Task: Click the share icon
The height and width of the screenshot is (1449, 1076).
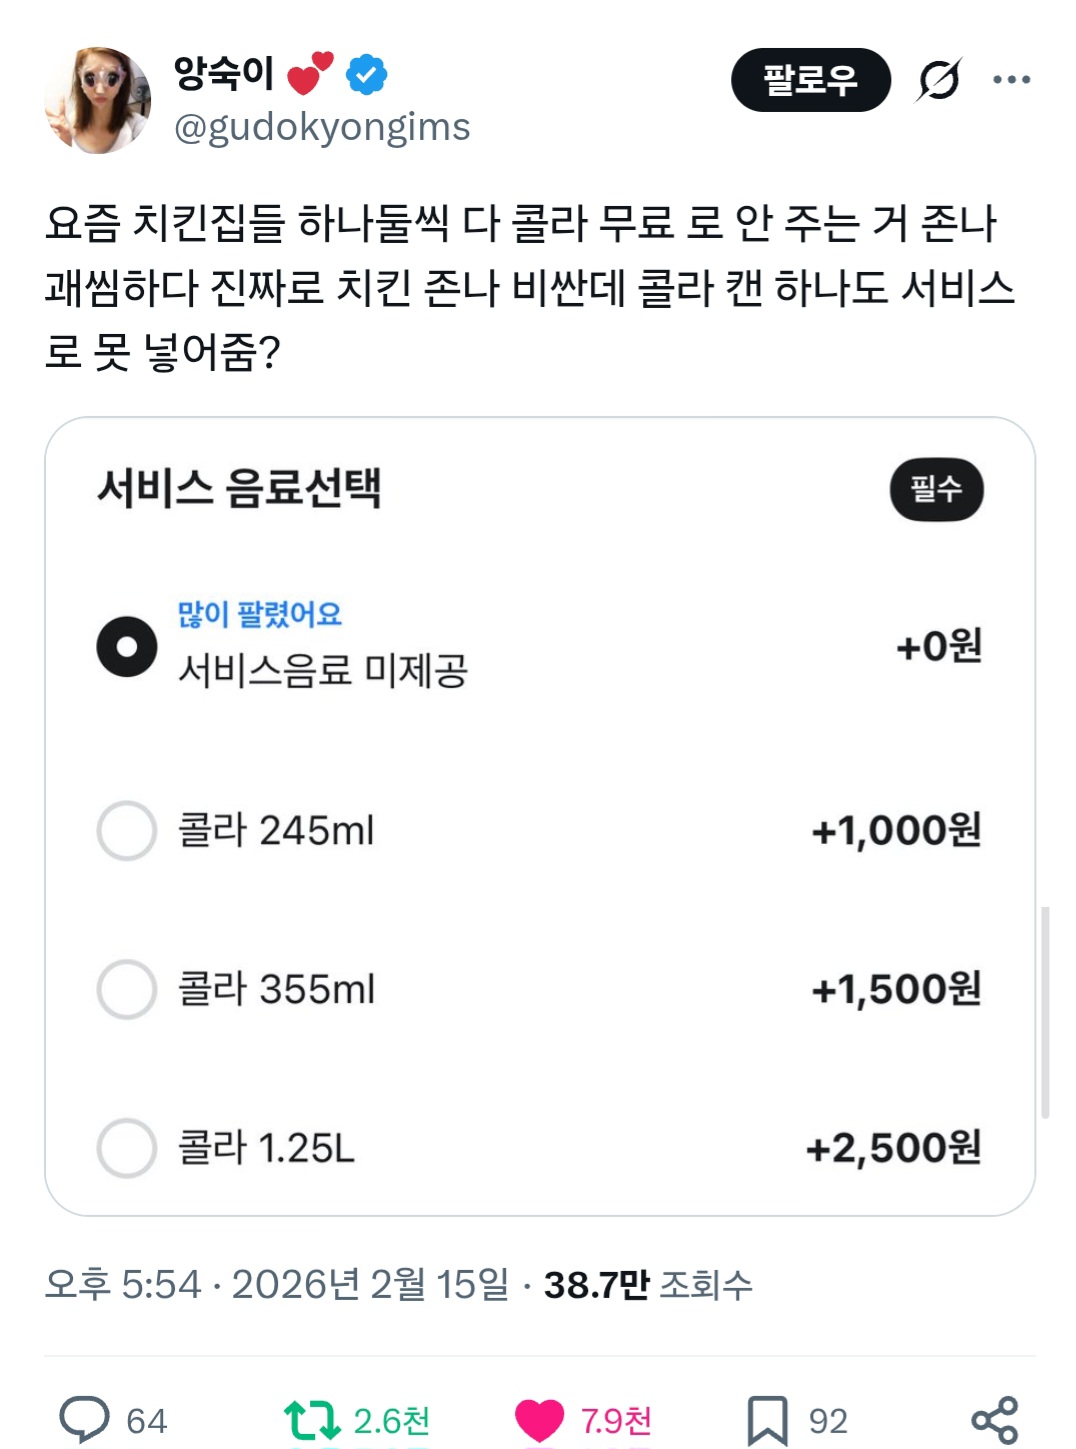Action: [994, 1420]
